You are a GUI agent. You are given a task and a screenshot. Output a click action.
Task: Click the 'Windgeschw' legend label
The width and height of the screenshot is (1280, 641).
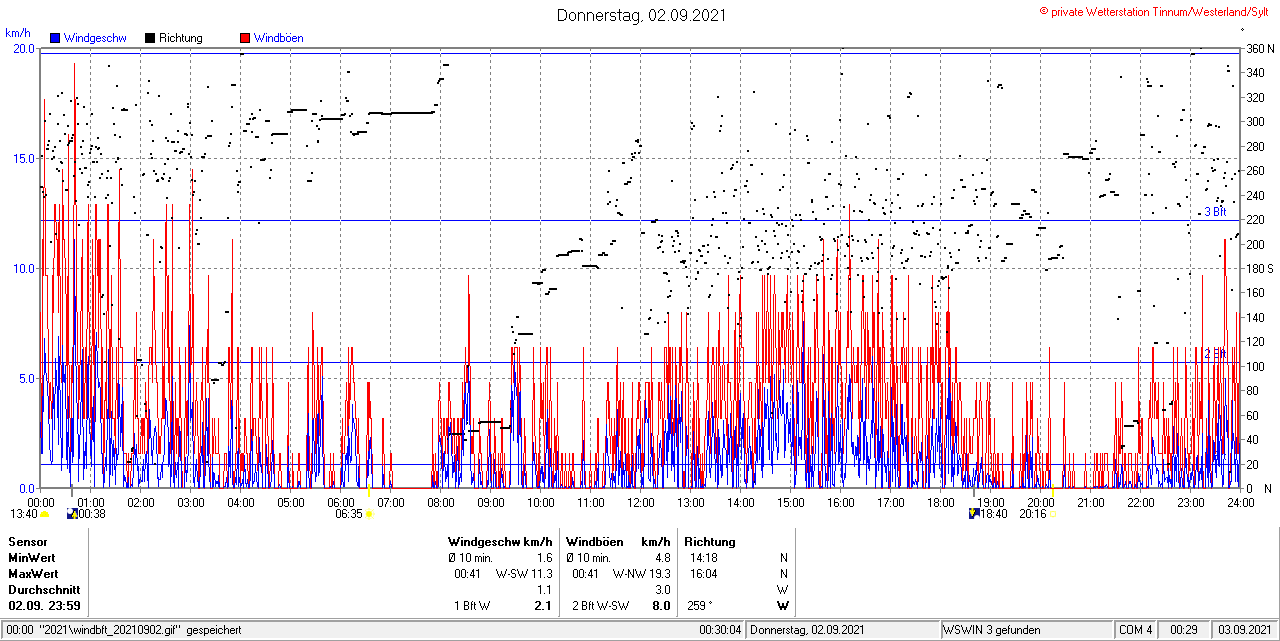click(95, 38)
